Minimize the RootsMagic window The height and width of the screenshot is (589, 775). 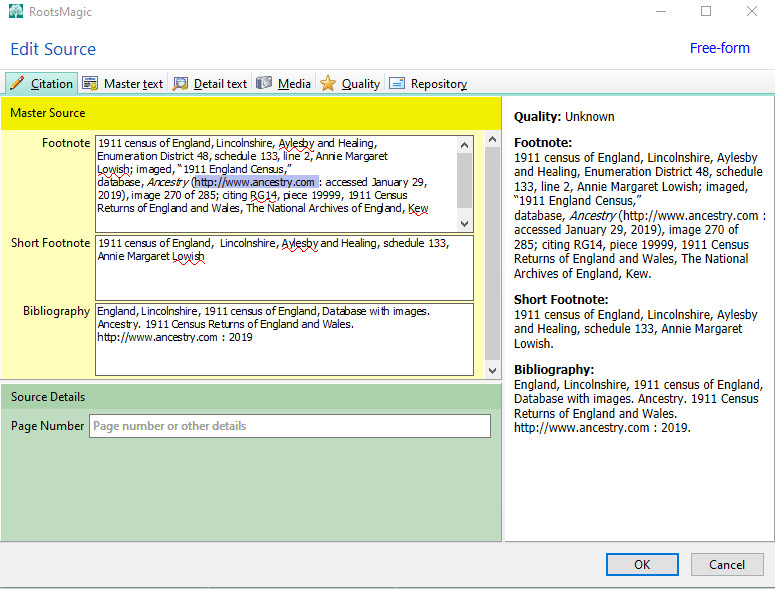coord(661,11)
